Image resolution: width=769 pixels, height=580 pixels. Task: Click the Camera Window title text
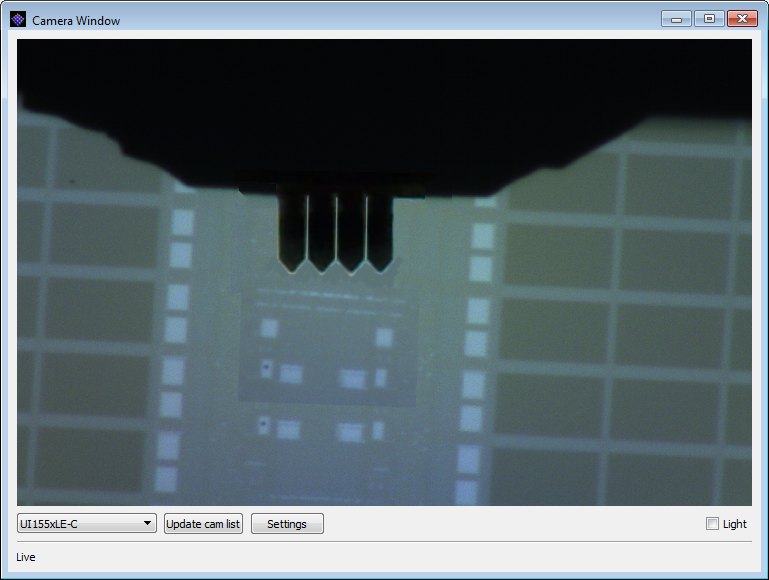(76, 21)
